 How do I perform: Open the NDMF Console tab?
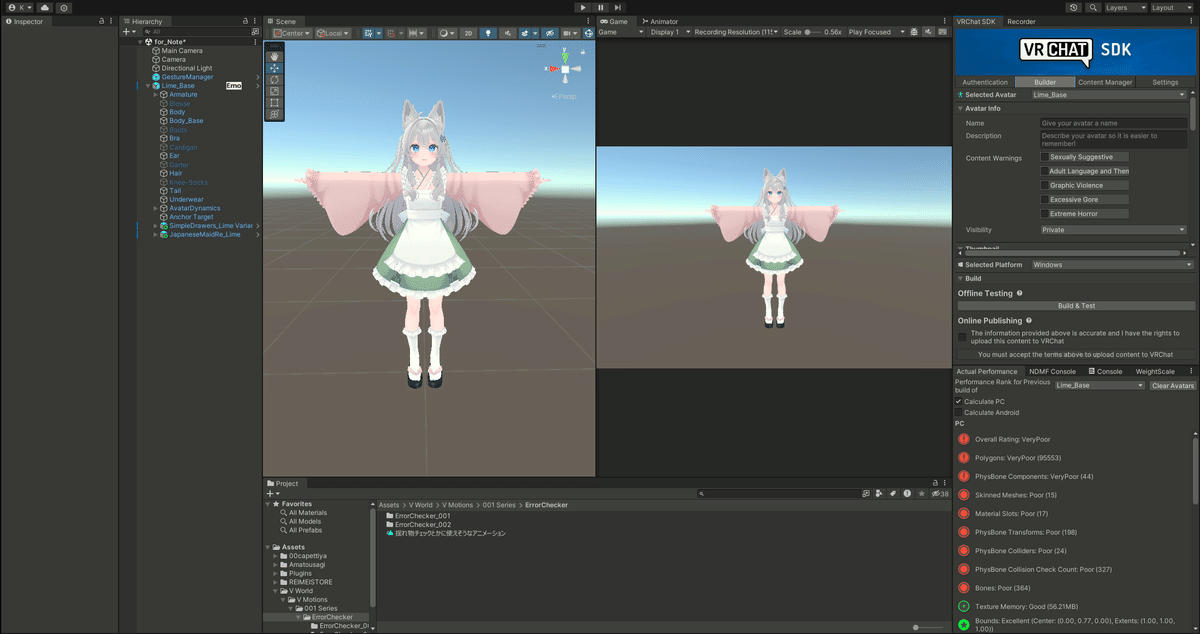[x=1051, y=371]
